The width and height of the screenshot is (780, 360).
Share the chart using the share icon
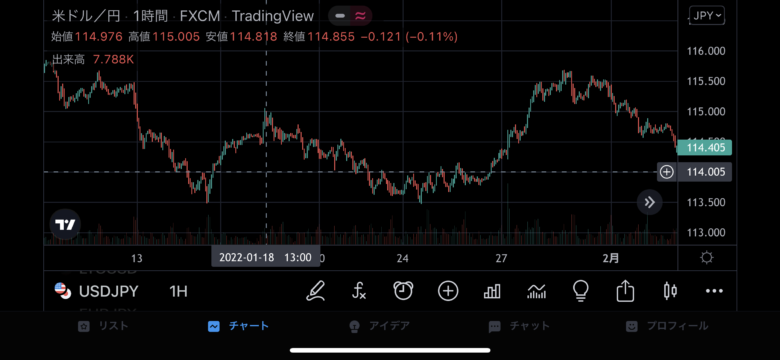(625, 291)
